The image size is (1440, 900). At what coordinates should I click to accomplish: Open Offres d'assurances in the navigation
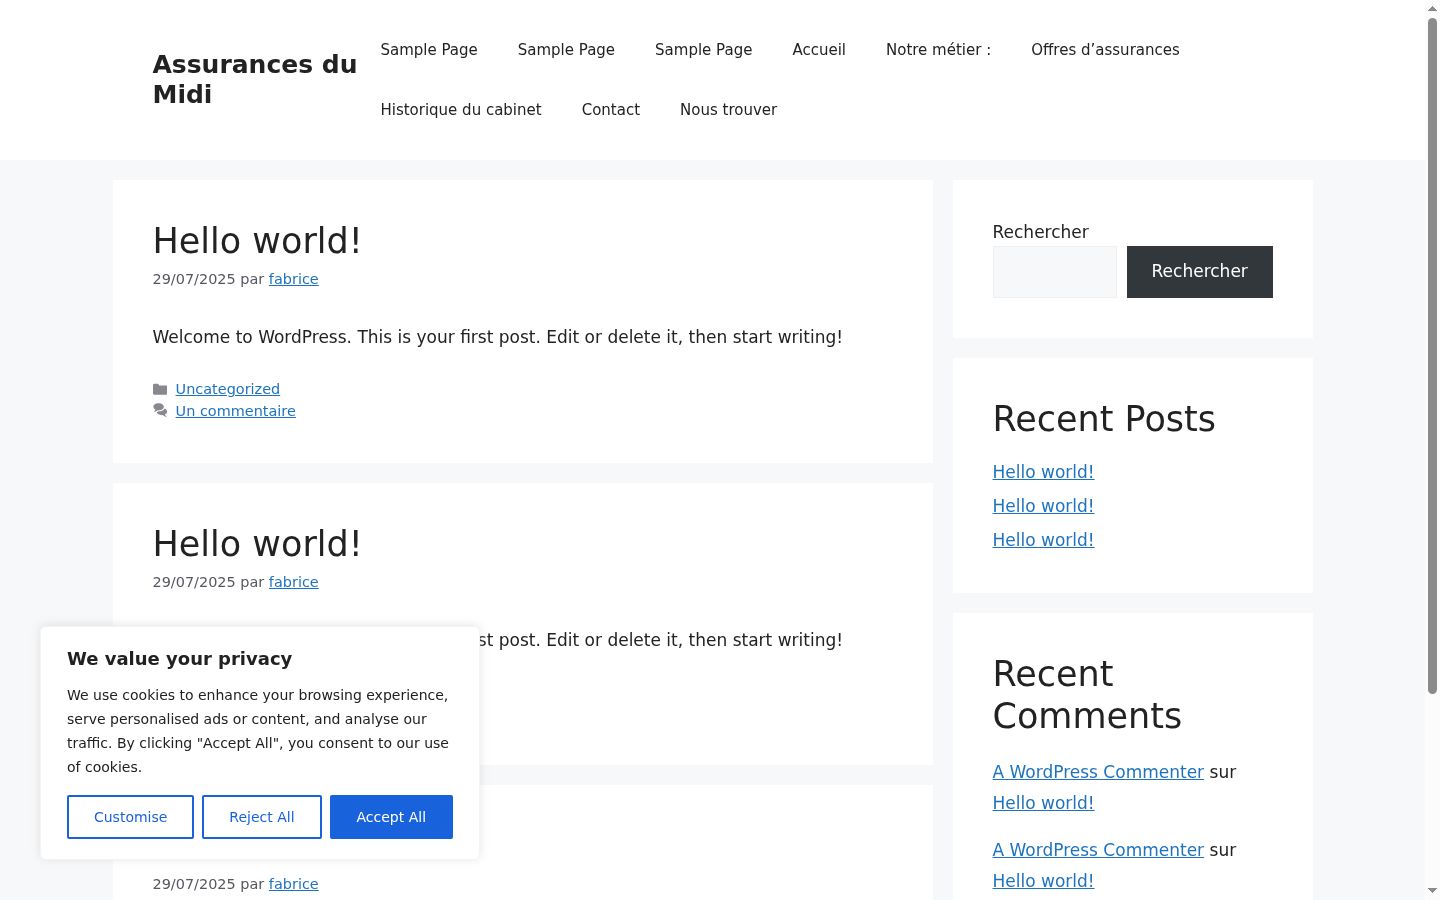(1105, 50)
